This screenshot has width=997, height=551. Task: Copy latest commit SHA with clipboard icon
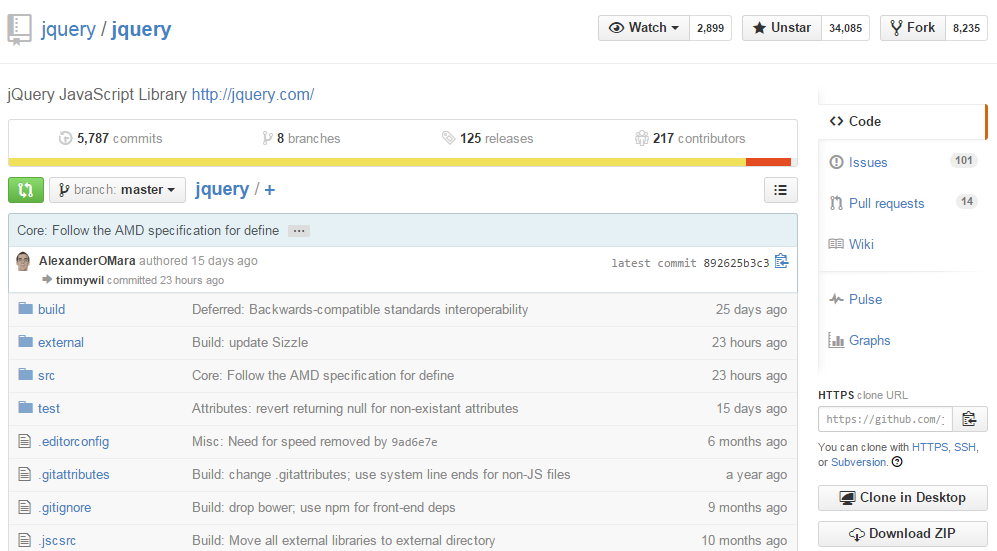click(781, 262)
